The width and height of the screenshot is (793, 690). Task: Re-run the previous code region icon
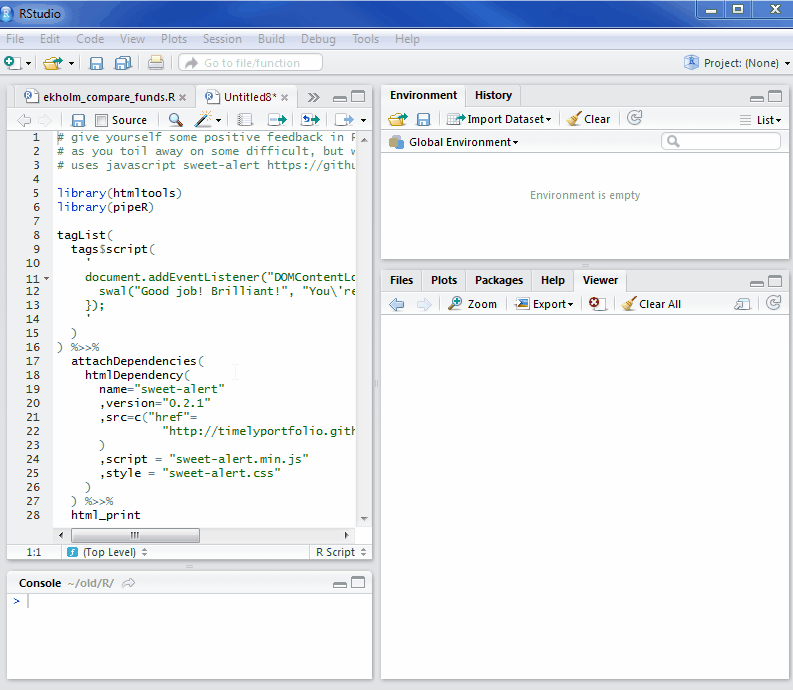point(310,120)
